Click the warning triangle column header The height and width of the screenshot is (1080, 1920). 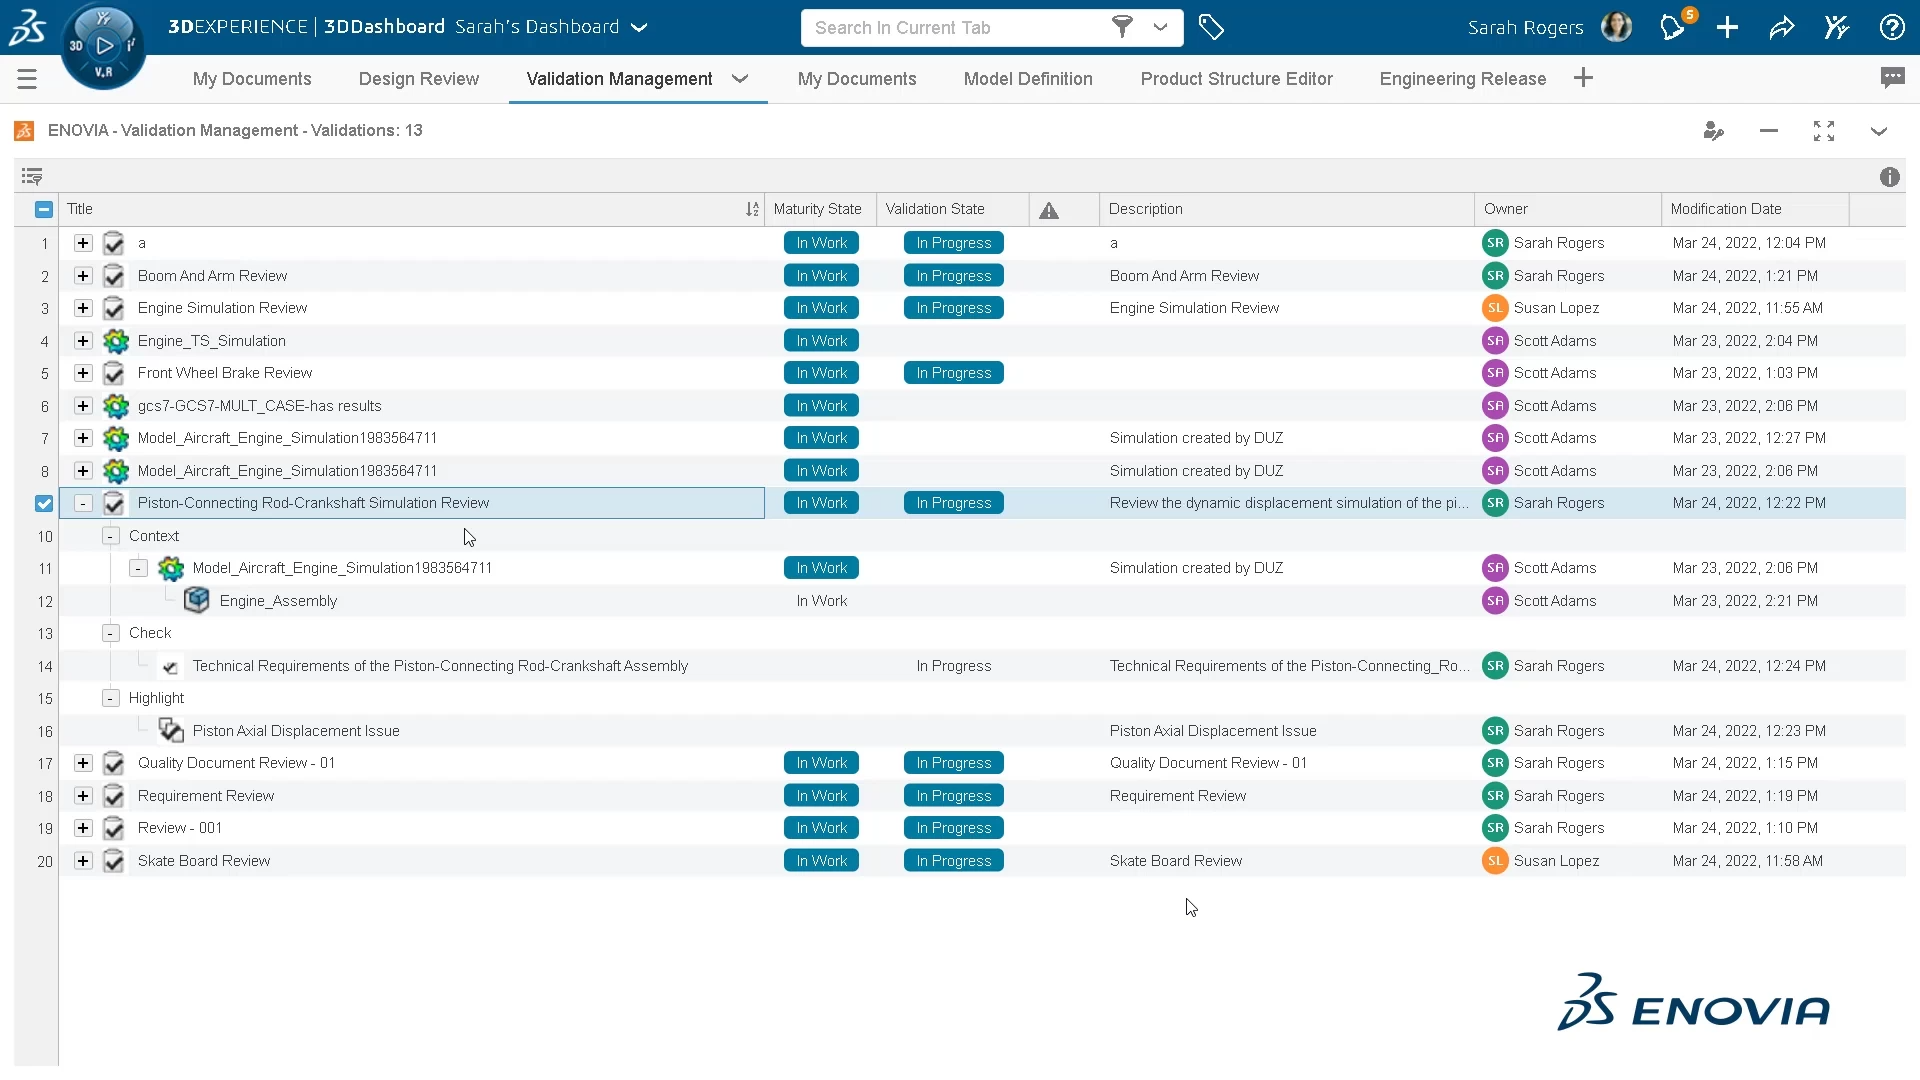(x=1048, y=210)
